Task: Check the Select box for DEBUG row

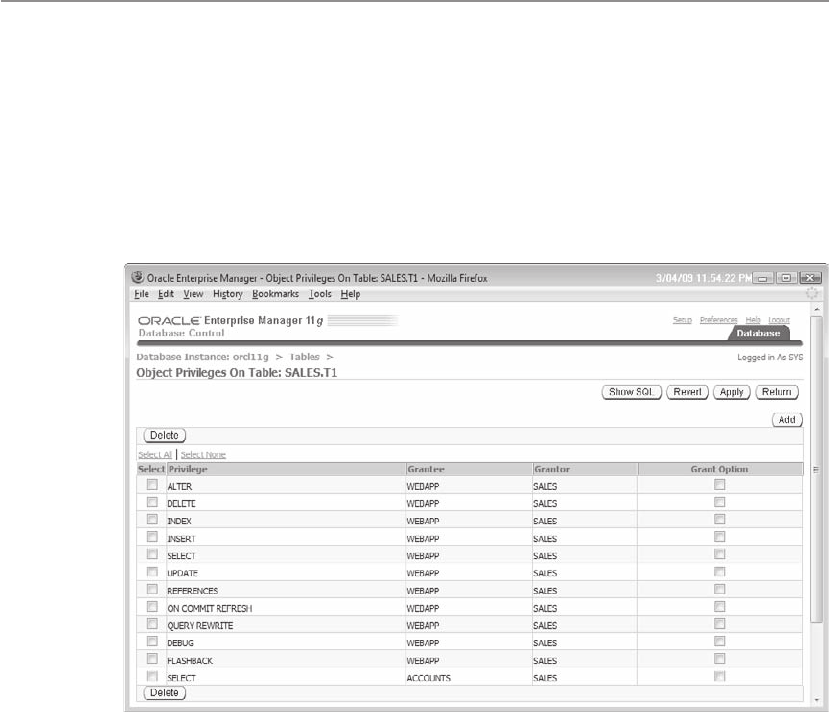Action: [152, 641]
